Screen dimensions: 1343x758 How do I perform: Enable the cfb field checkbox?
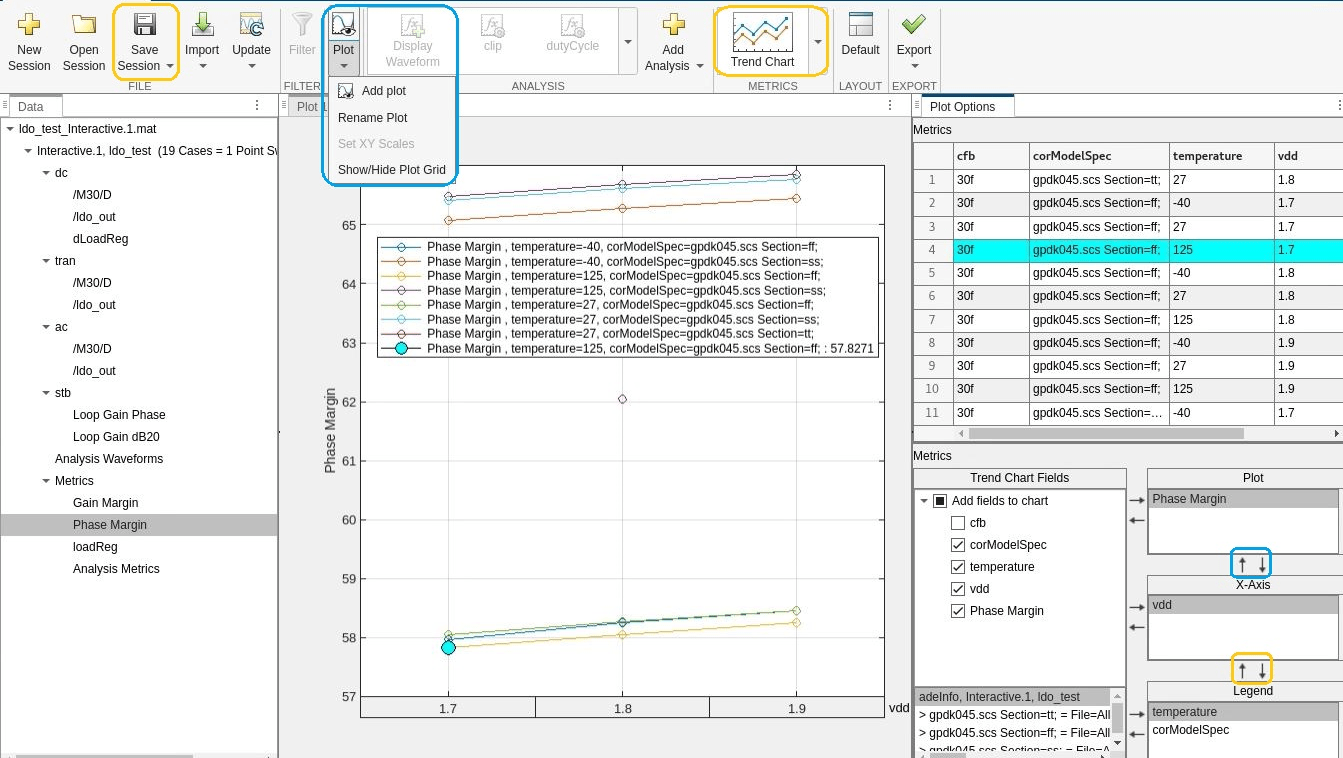[x=958, y=523]
